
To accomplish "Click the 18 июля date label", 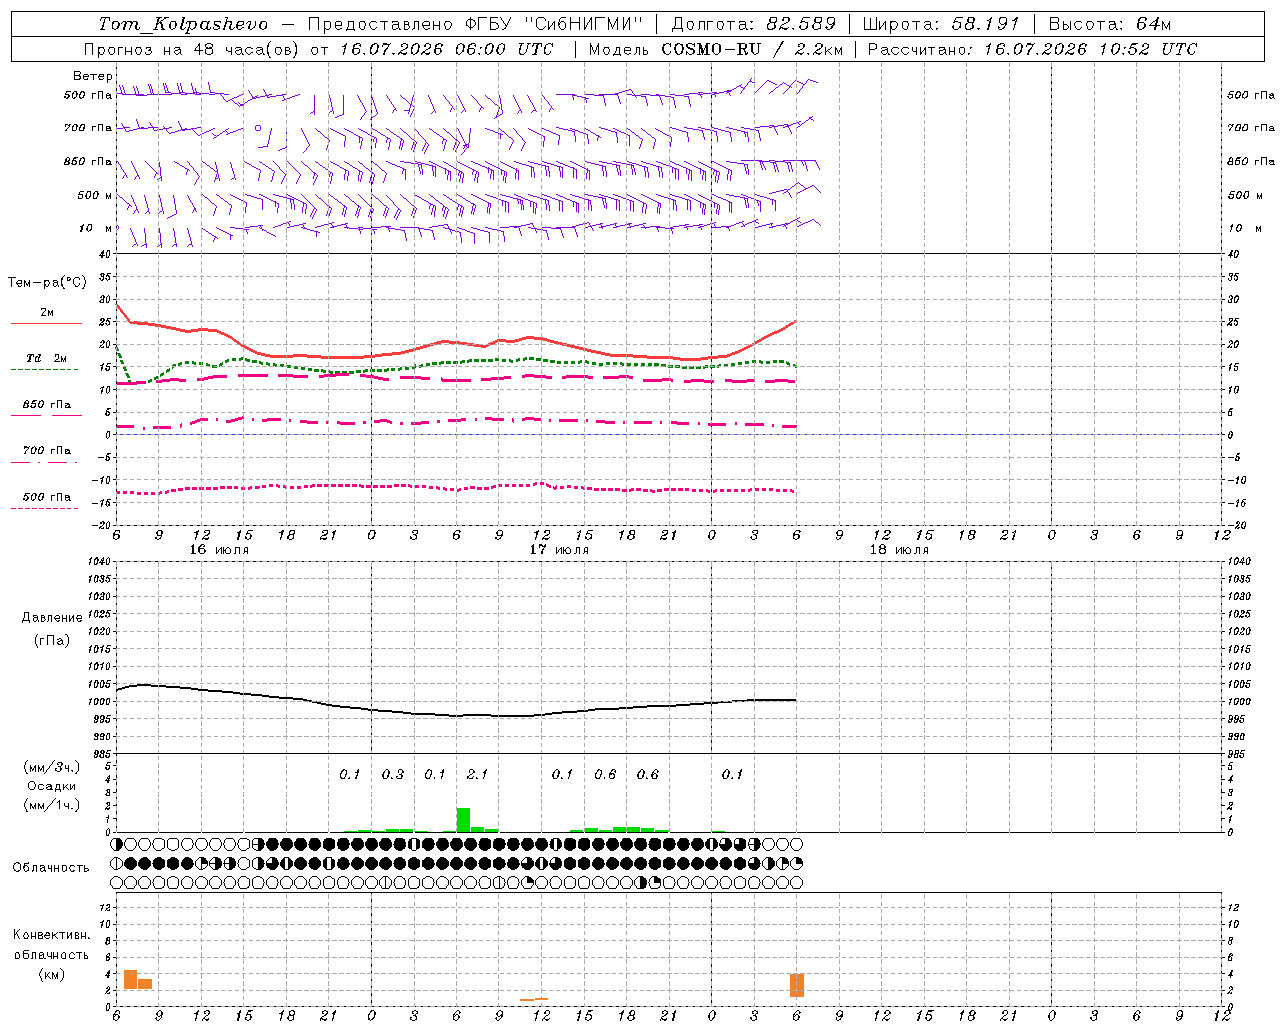I will coord(899,549).
